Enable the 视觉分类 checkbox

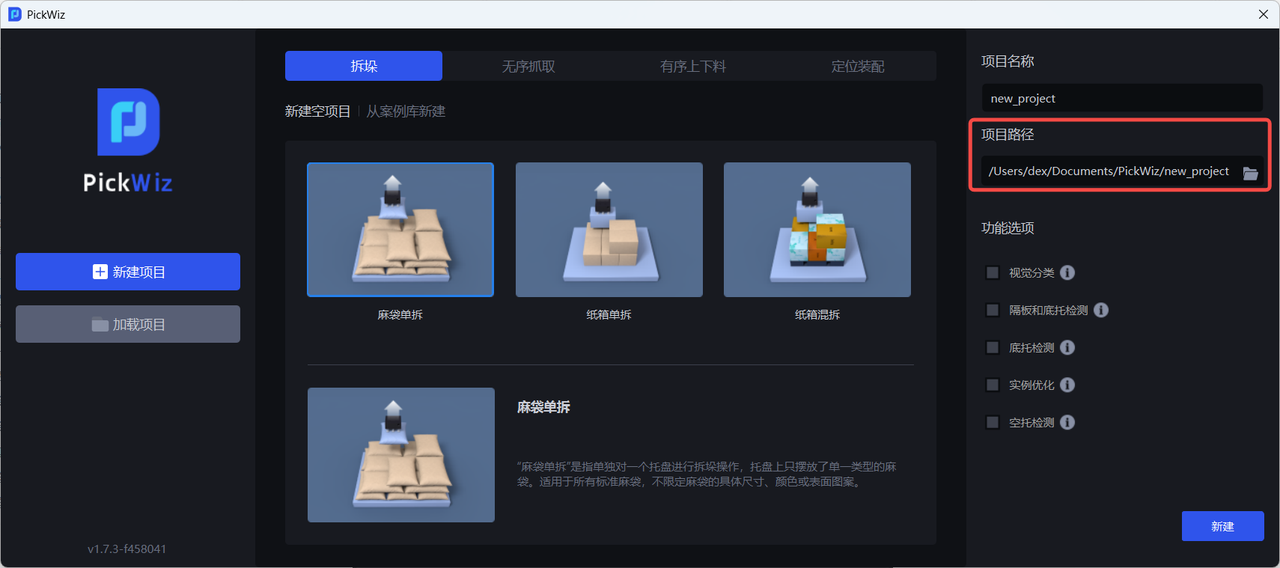(992, 273)
